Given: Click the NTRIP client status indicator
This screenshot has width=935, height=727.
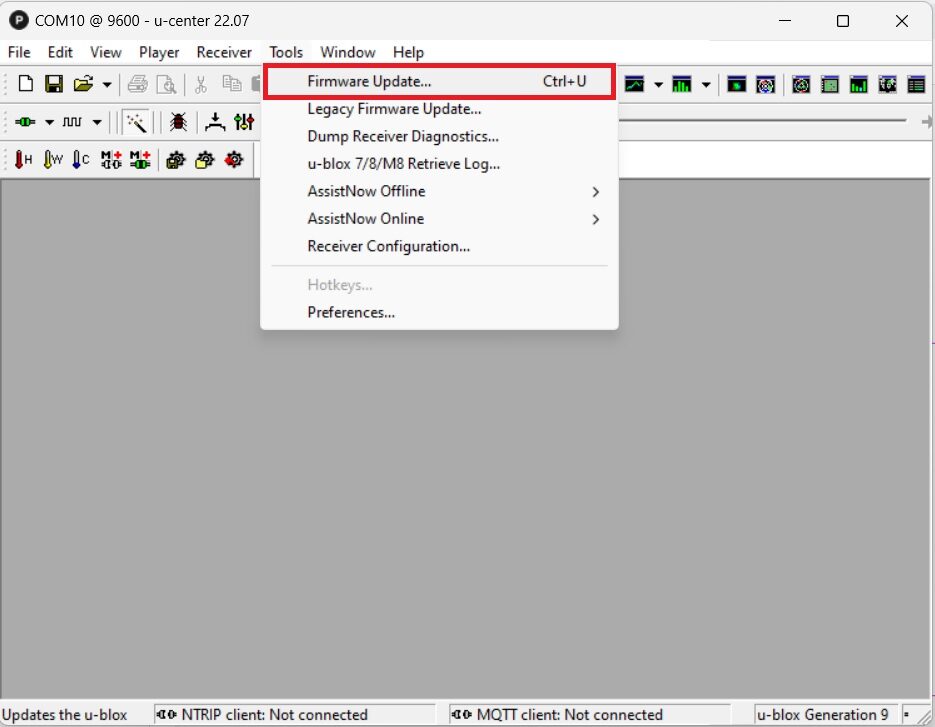Looking at the screenshot, I should (290, 715).
